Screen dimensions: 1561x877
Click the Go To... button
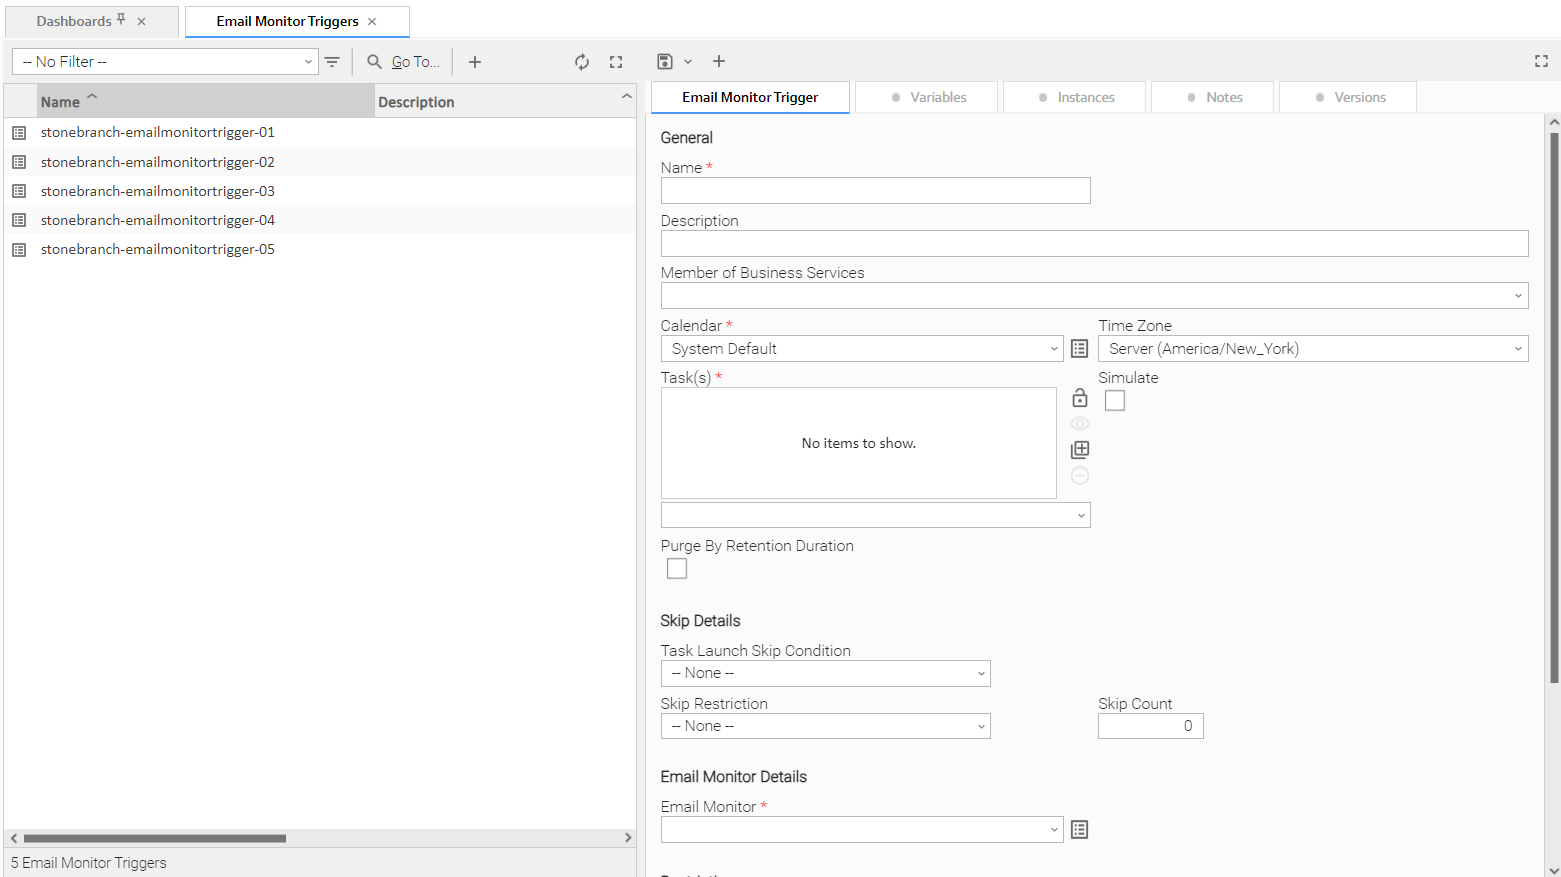[403, 62]
